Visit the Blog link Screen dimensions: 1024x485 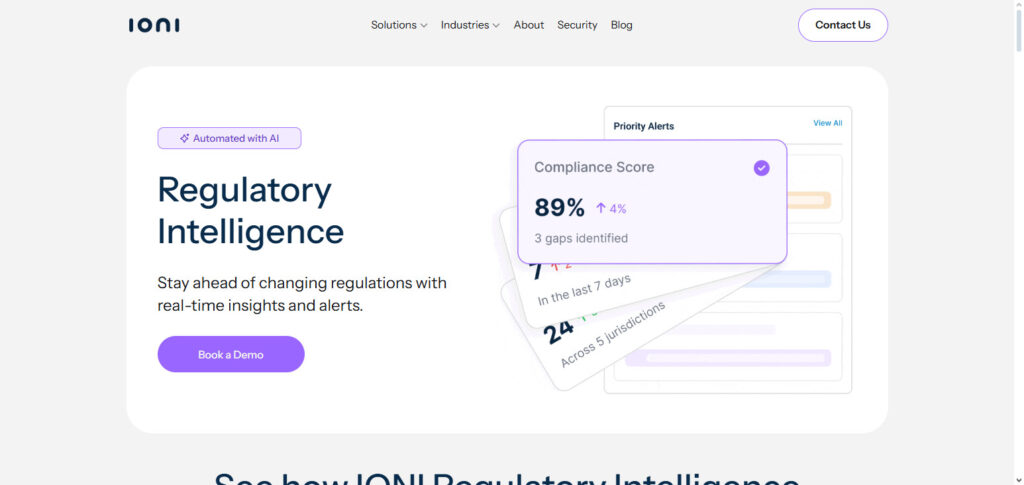point(622,25)
